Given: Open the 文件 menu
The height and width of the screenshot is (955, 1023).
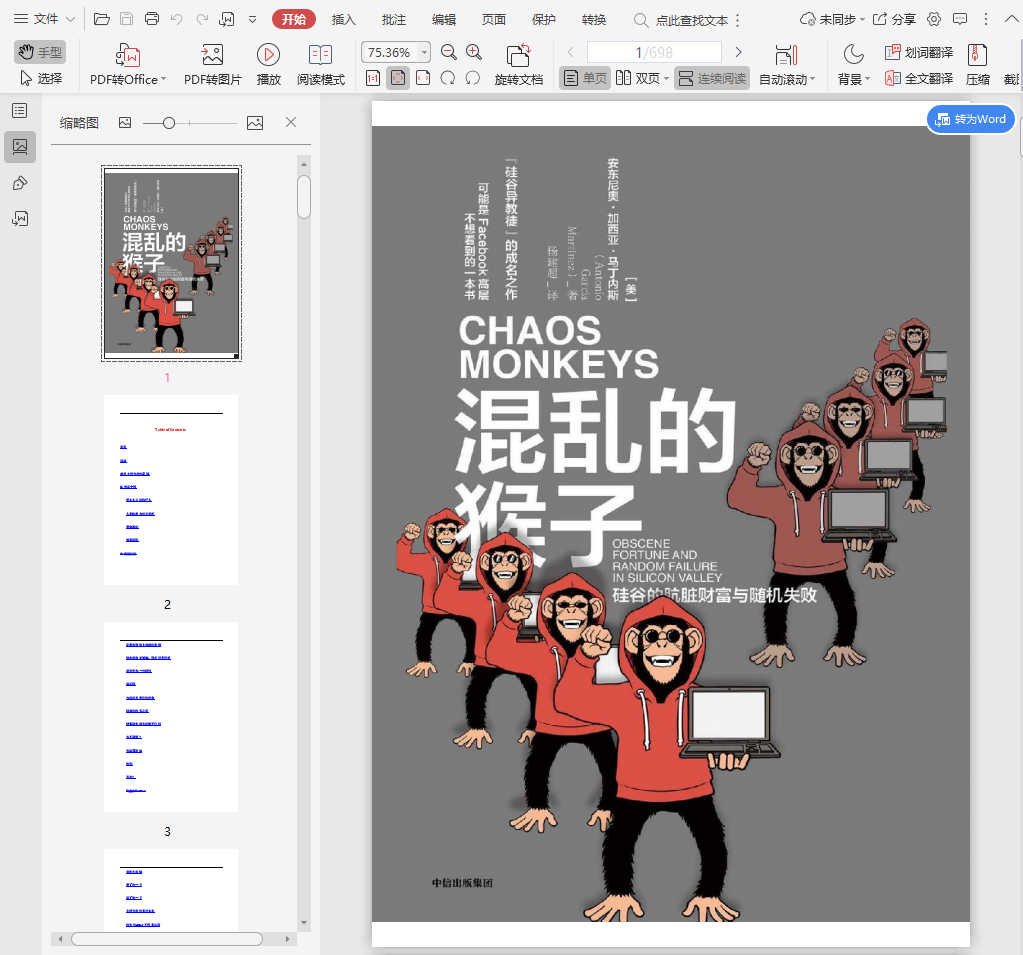Looking at the screenshot, I should pyautogui.click(x=44, y=19).
